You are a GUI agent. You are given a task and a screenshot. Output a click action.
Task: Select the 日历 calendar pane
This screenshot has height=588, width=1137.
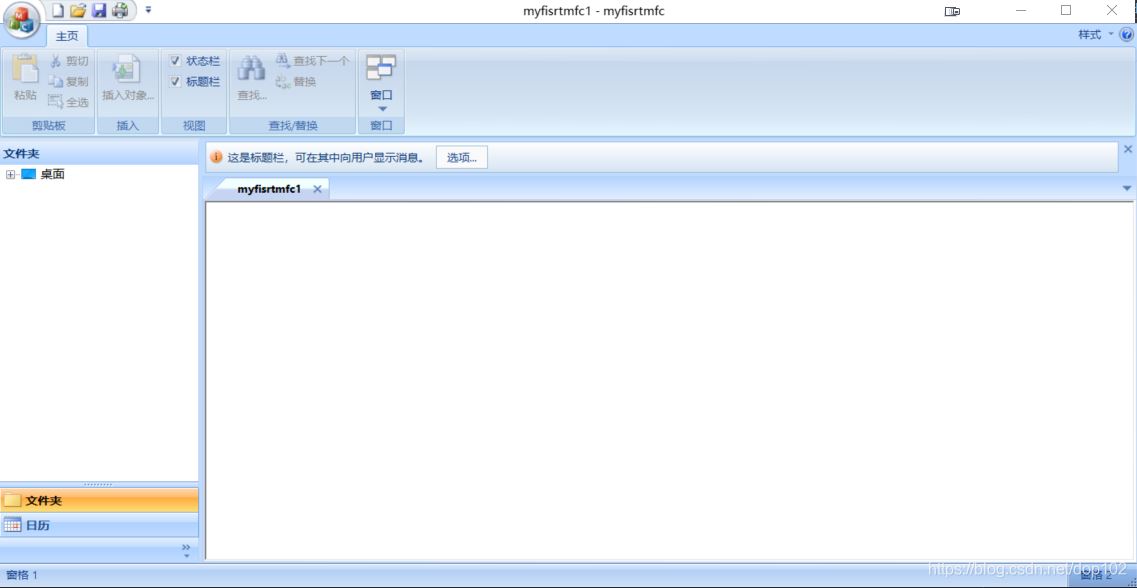[x=99, y=525]
